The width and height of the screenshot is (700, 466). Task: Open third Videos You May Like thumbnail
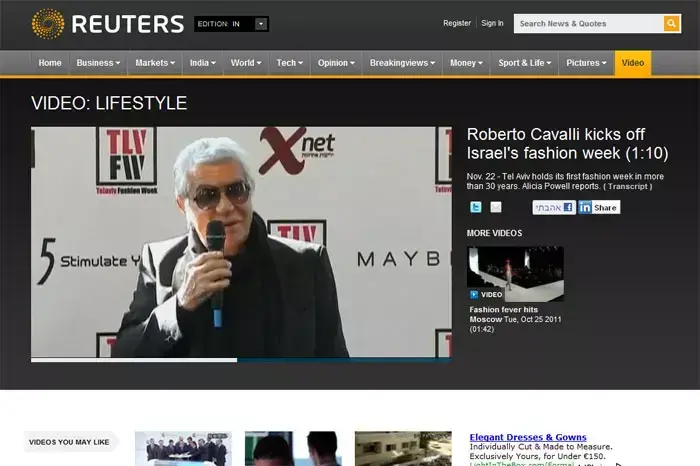(403, 449)
